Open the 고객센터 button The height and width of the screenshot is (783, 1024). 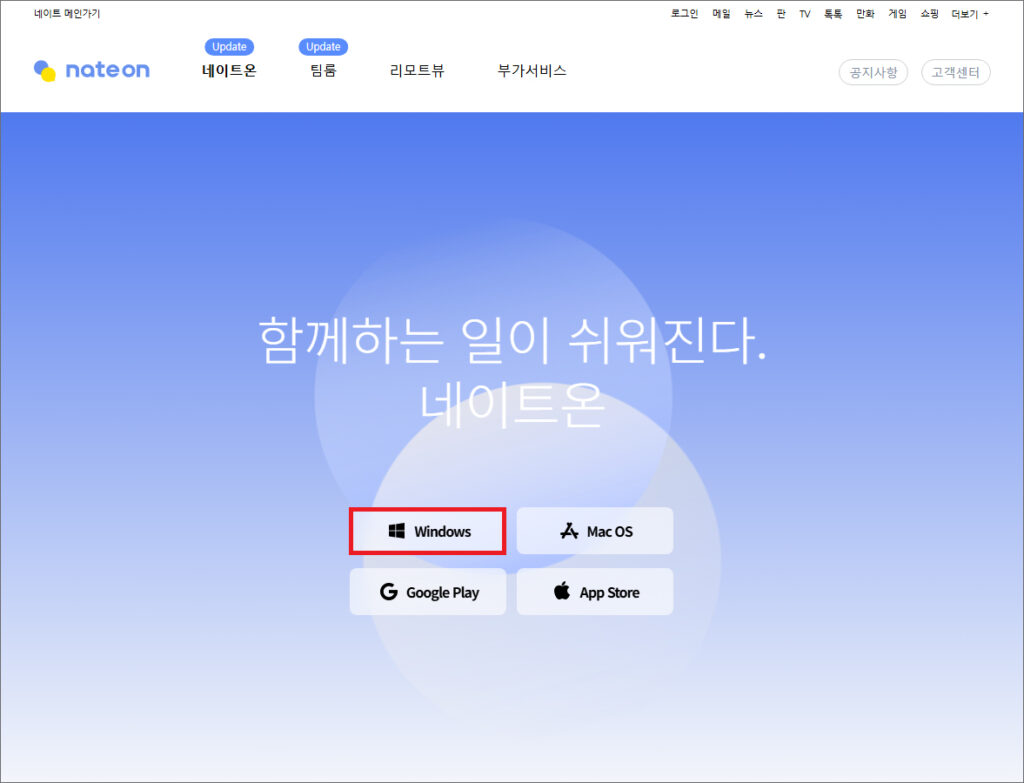tap(955, 72)
